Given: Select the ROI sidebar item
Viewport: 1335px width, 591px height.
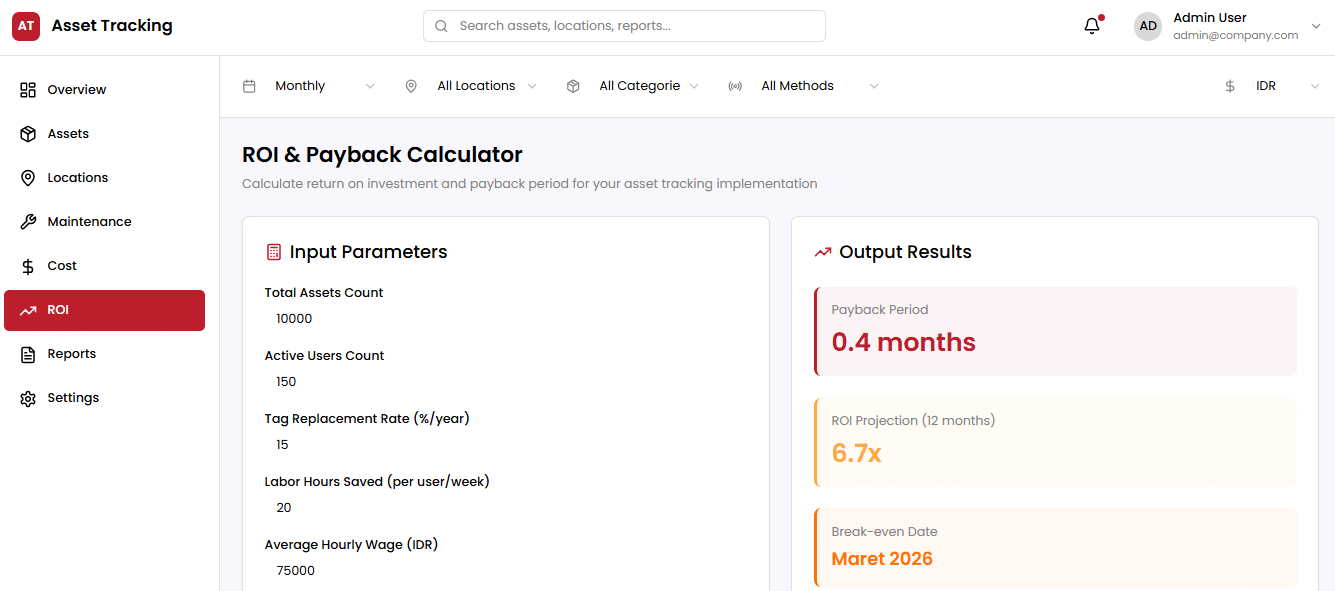Looking at the screenshot, I should [x=104, y=310].
